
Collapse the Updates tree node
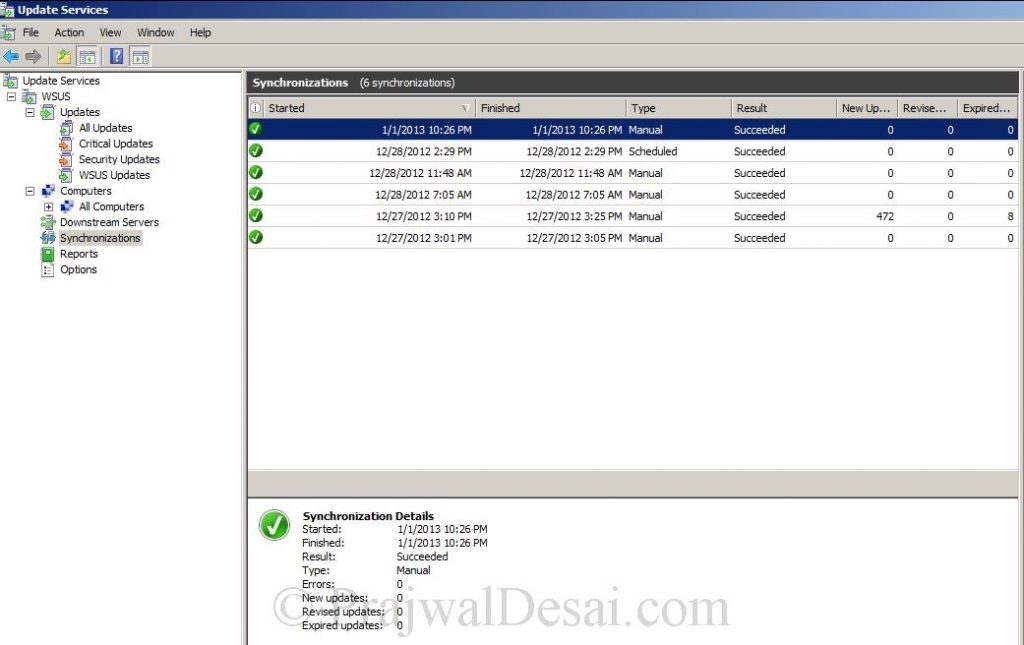(30, 112)
